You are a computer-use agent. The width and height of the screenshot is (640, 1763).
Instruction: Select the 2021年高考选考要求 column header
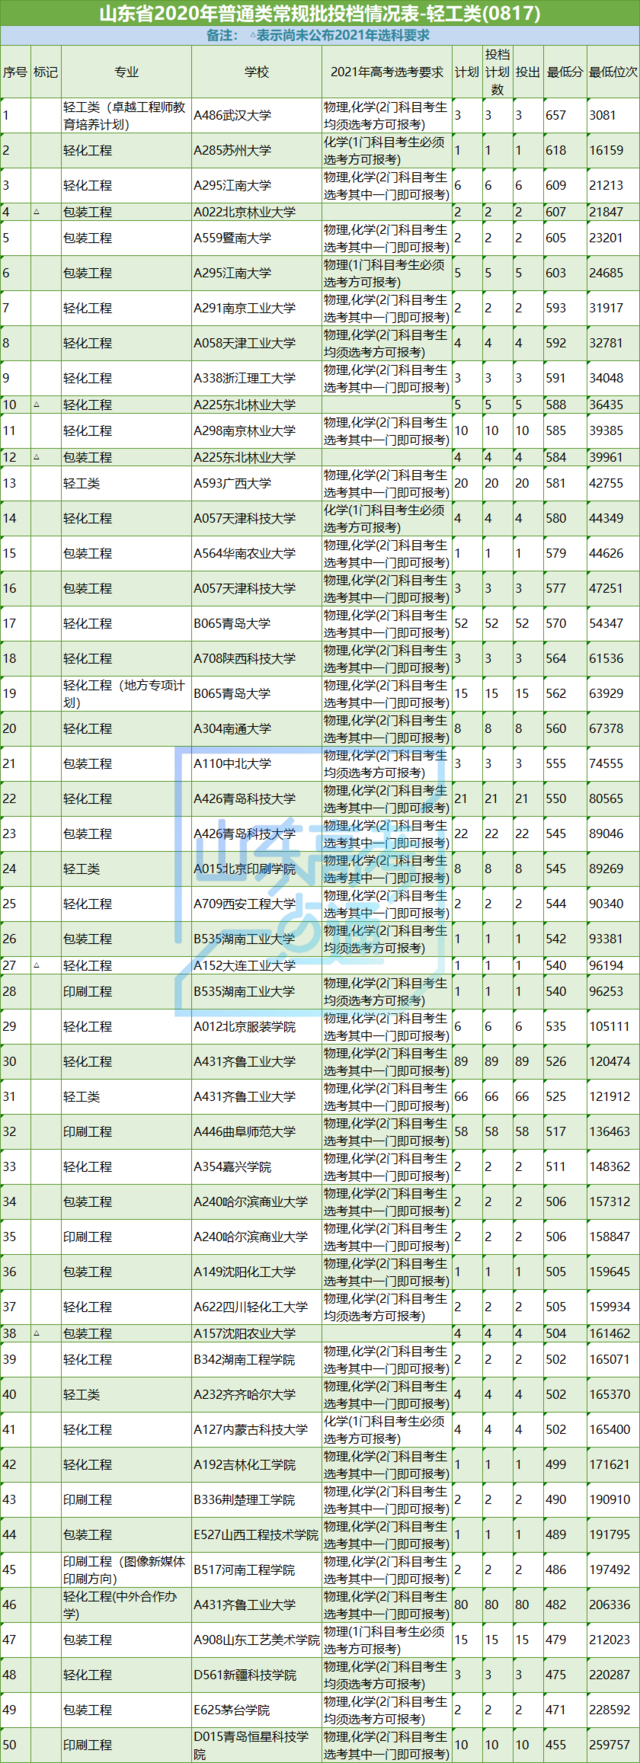click(x=387, y=72)
